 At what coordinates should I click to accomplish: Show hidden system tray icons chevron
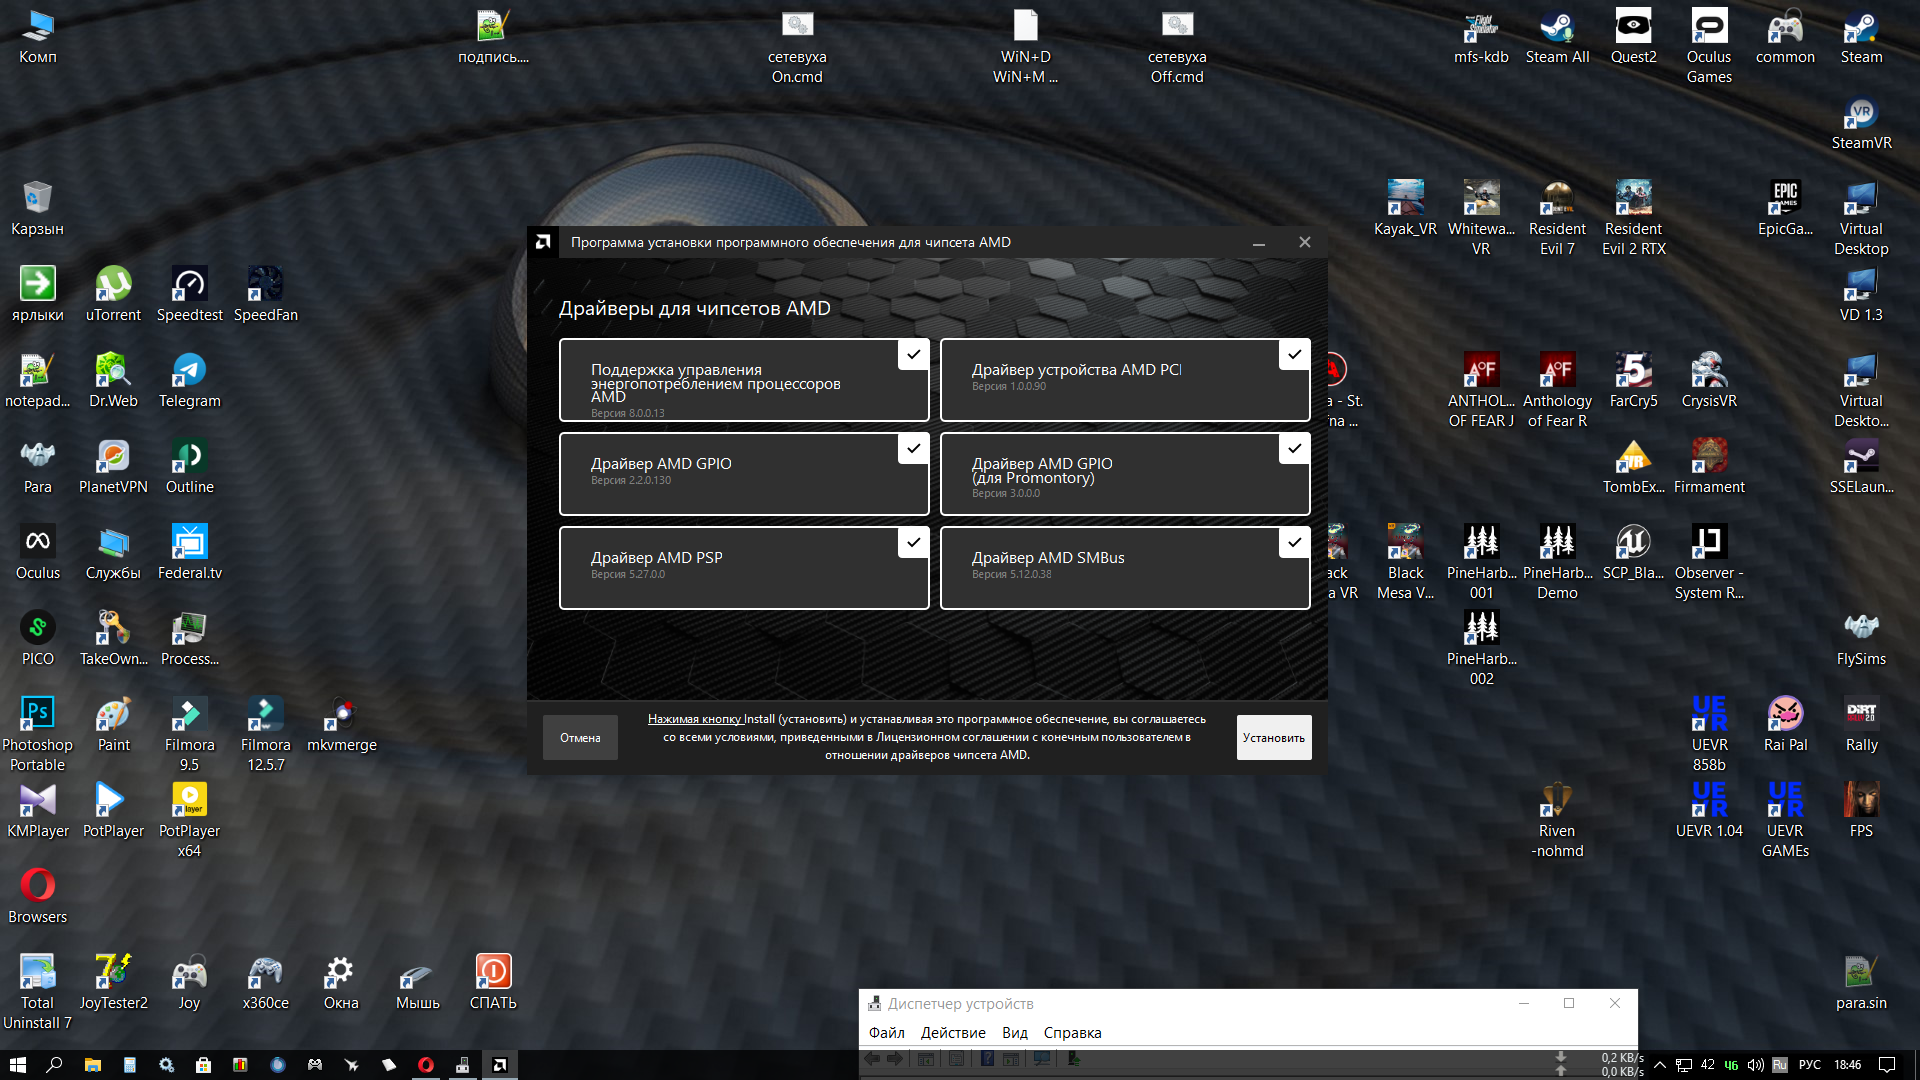tap(1660, 1065)
